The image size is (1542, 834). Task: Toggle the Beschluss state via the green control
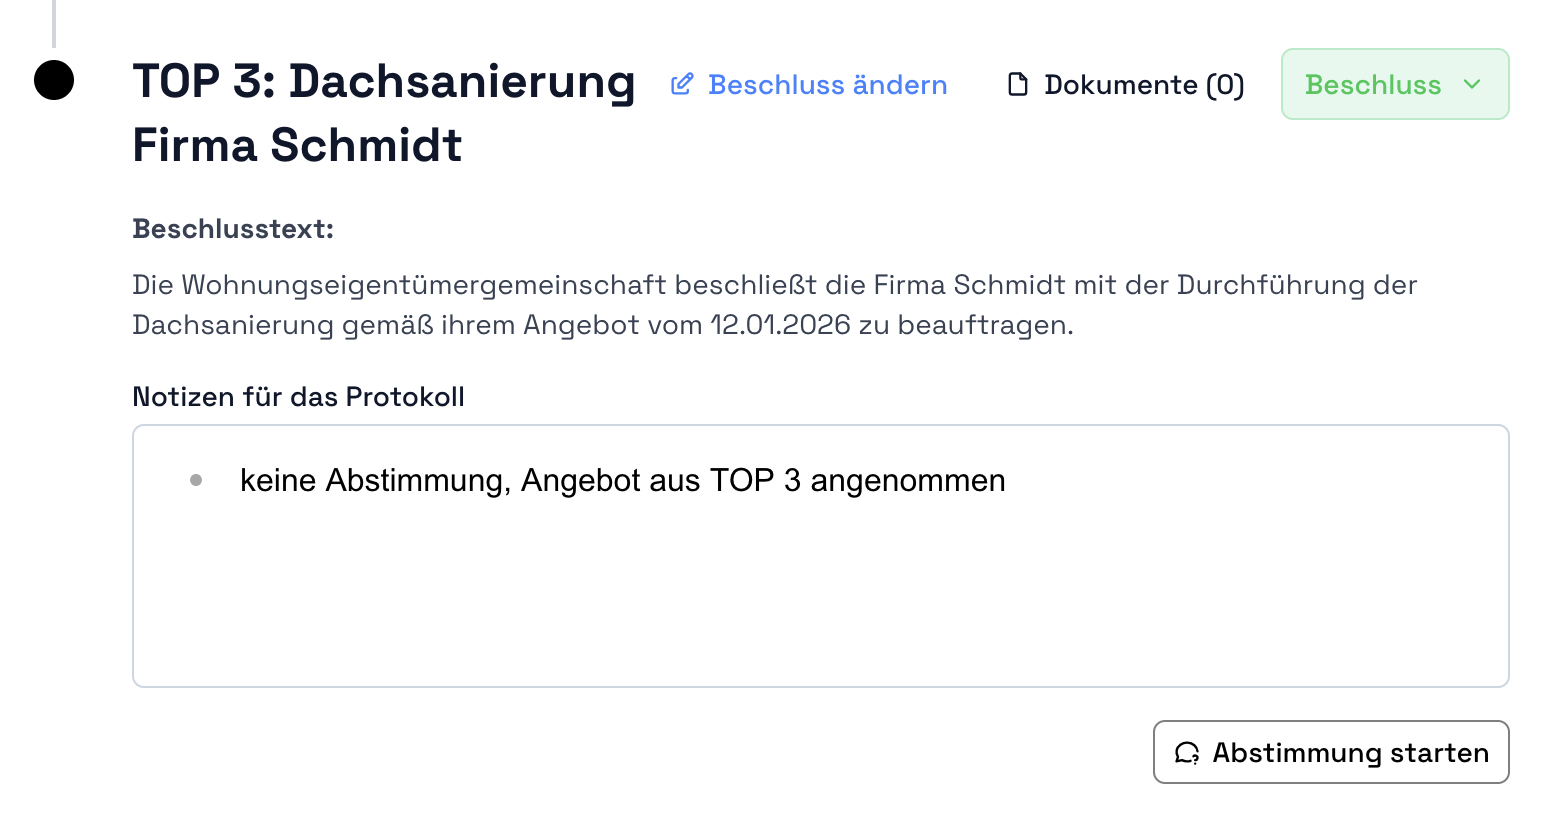(1394, 84)
